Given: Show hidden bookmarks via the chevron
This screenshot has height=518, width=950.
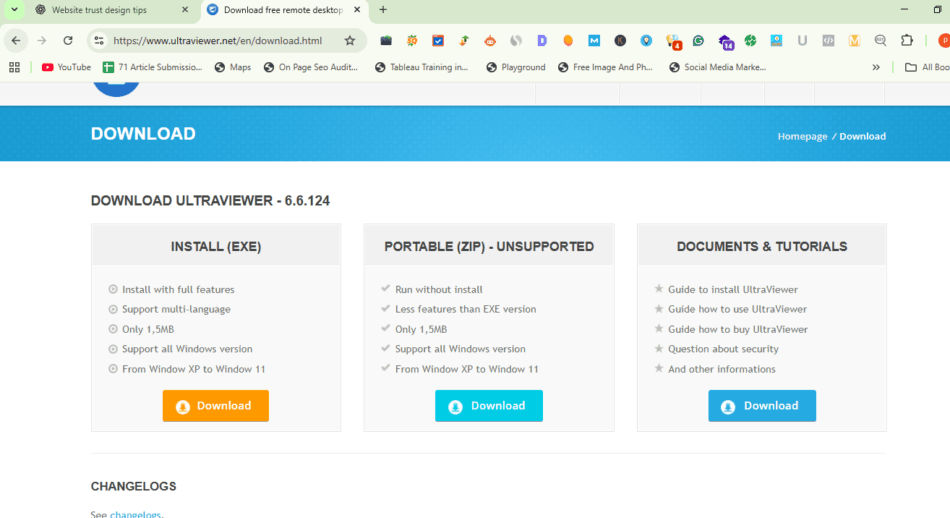Looking at the screenshot, I should pyautogui.click(x=876, y=67).
